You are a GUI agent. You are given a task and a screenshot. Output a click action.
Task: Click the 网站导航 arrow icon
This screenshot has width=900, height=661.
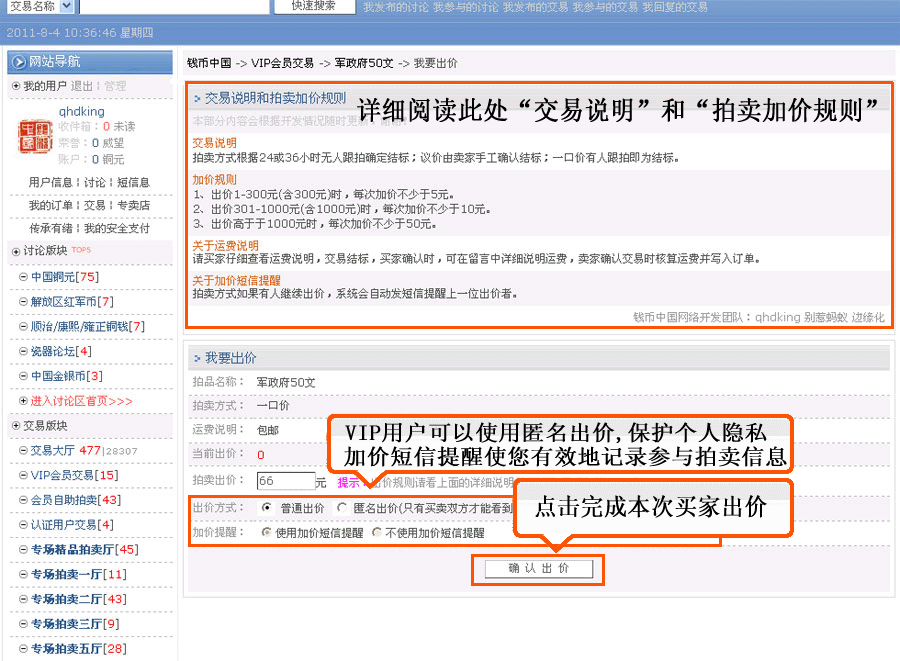pyautogui.click(x=19, y=62)
